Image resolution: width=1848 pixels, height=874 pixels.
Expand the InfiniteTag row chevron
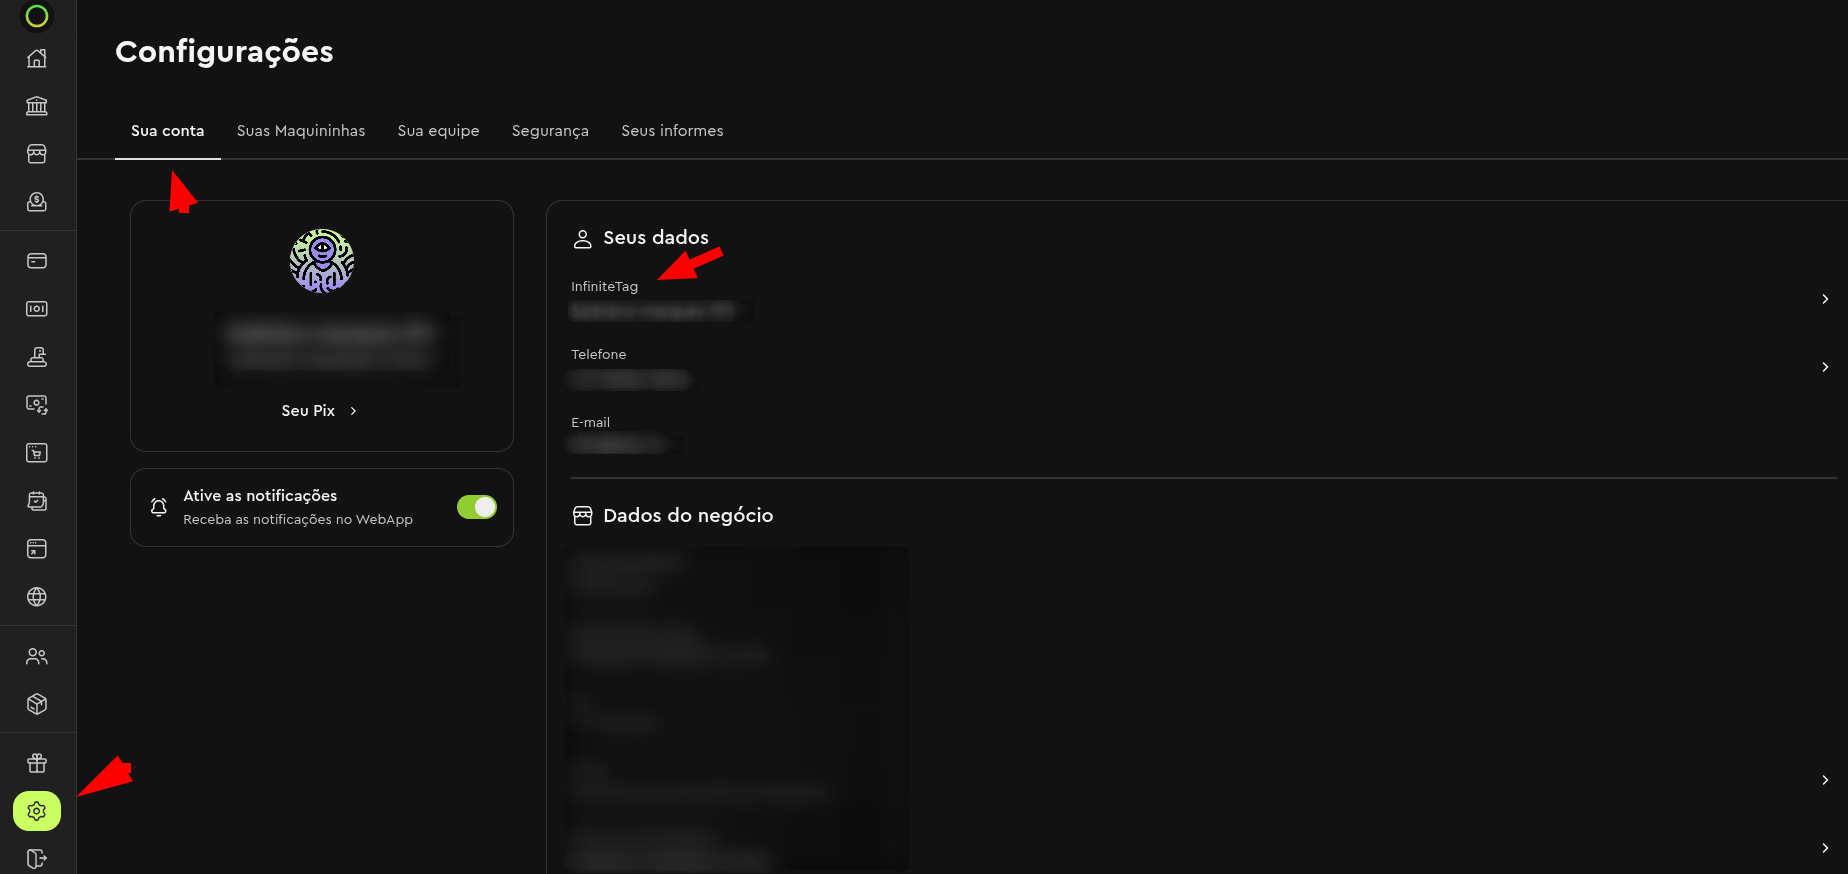point(1825,299)
